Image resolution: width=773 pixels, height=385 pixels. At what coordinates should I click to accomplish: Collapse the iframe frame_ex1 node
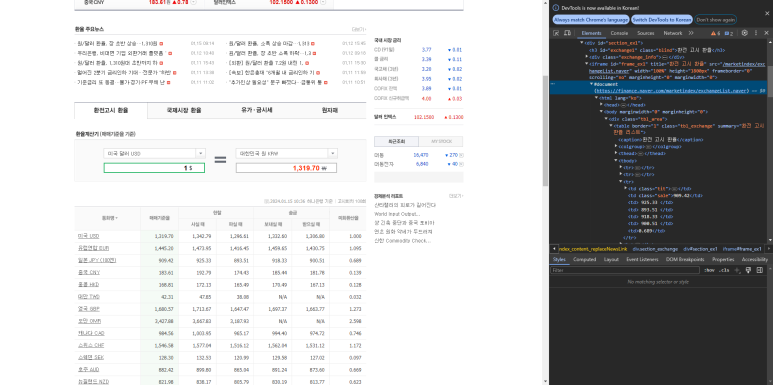pyautogui.click(x=586, y=64)
